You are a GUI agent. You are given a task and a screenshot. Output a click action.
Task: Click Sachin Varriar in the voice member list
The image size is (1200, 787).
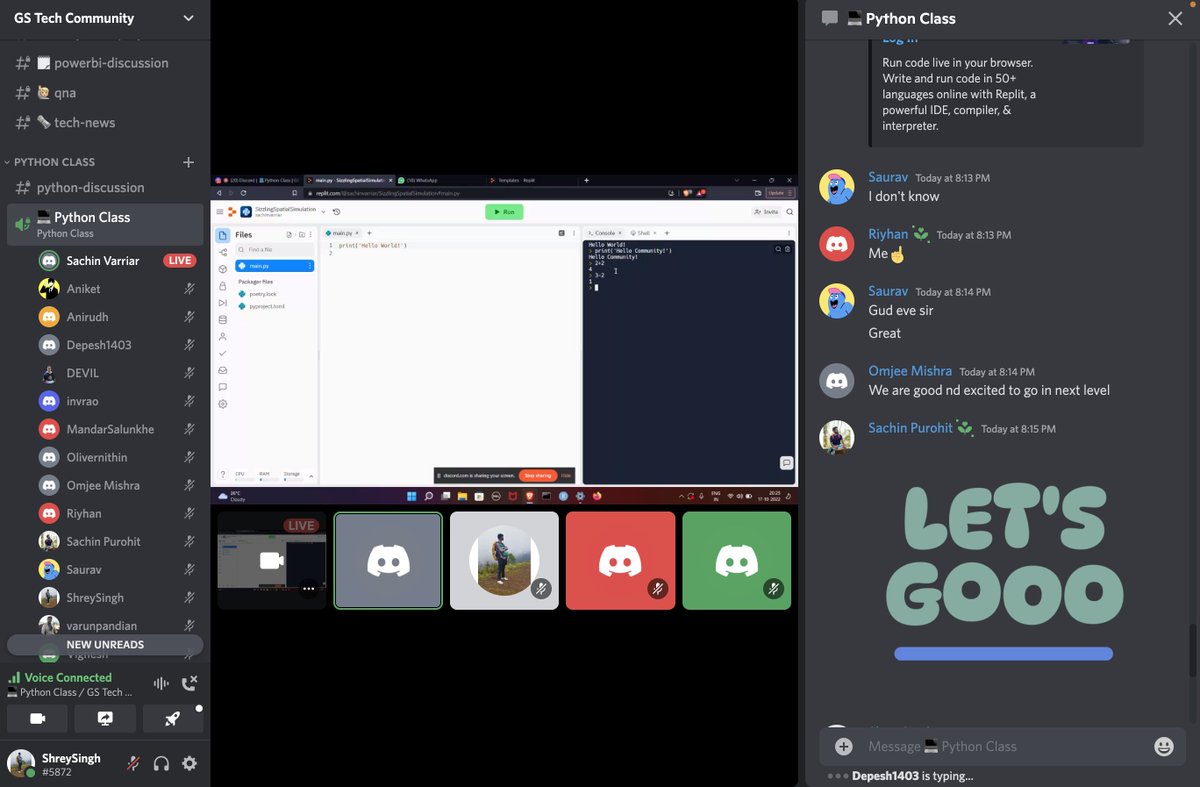click(x=115, y=261)
